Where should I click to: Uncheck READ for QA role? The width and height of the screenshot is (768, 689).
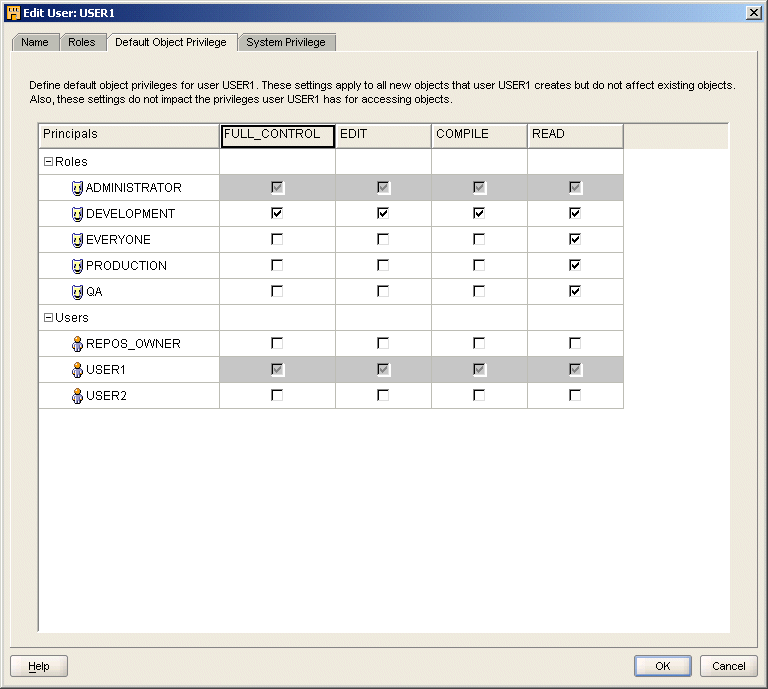click(575, 291)
